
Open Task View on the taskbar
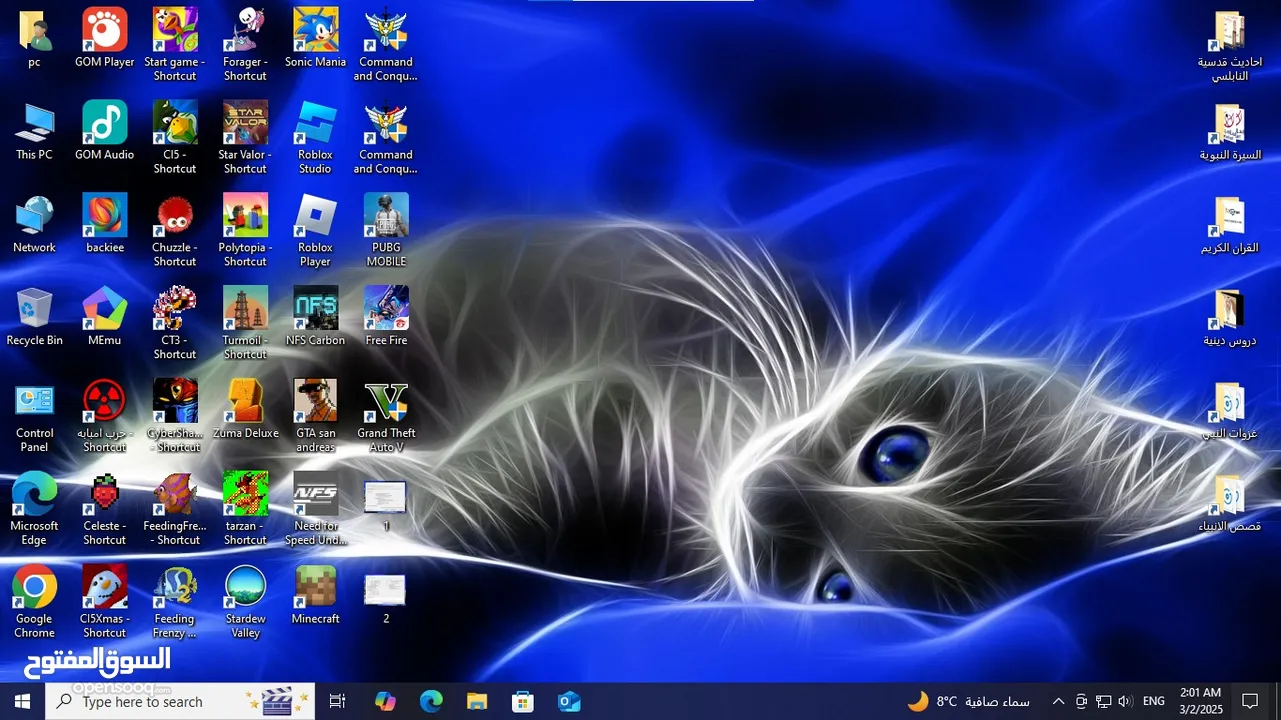pos(337,701)
